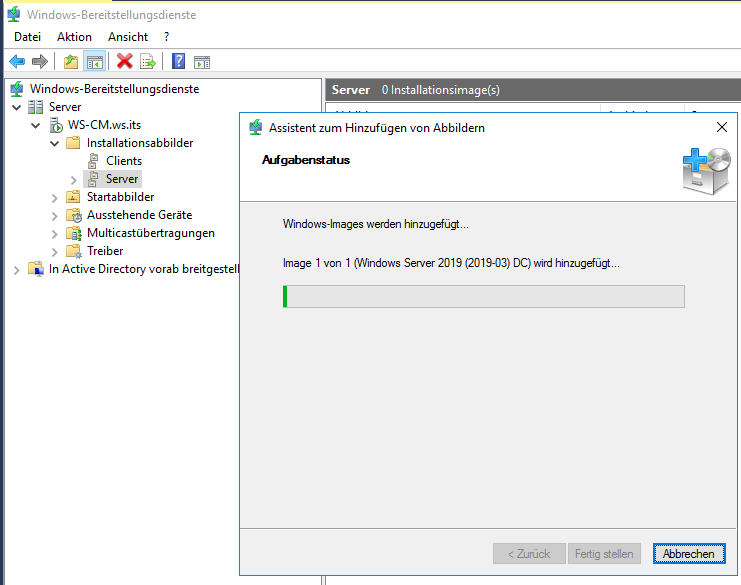Screen dimensions: 741x585
Task: Close the image wizard dialog
Action: click(x=722, y=127)
